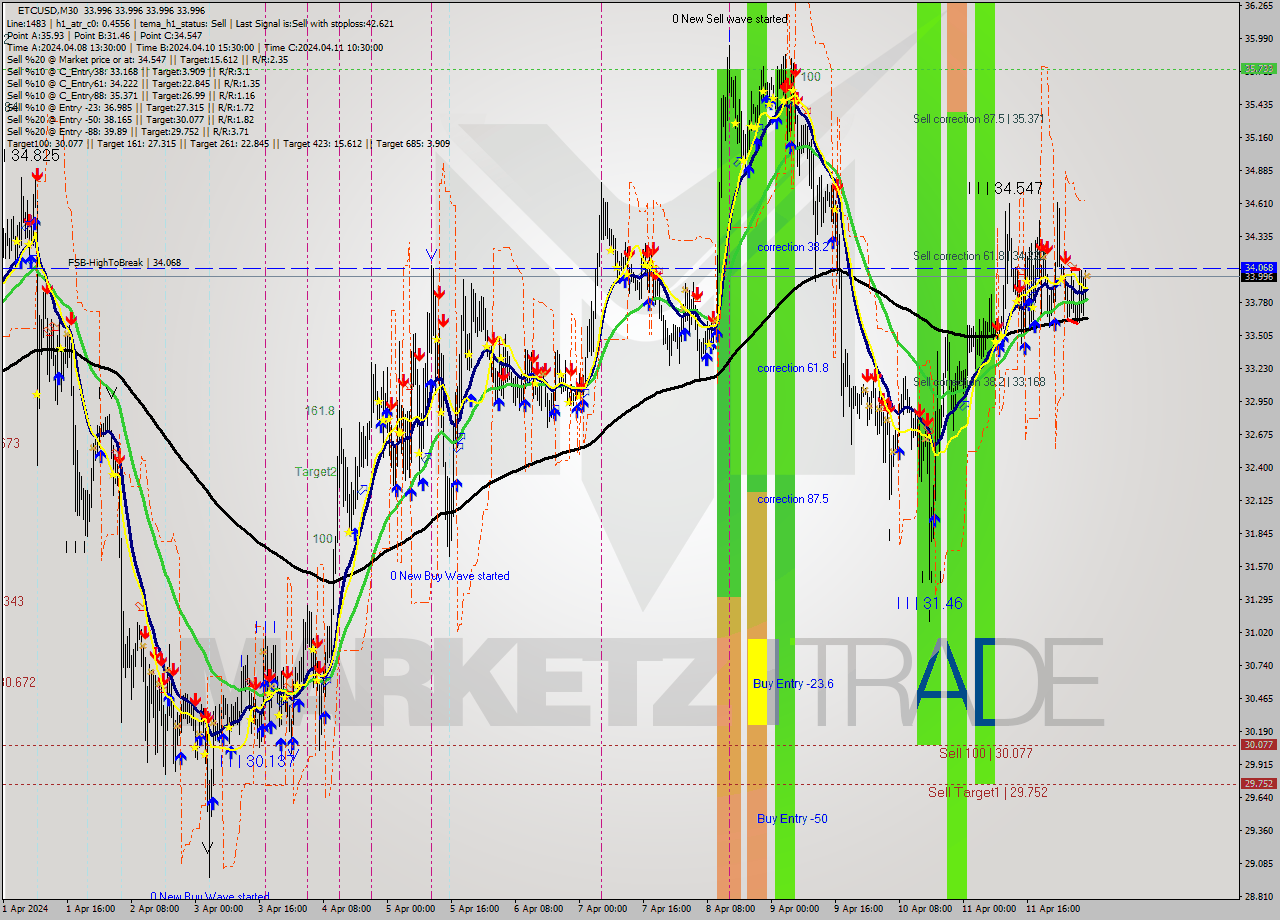Click '10 Apr 08:00' on time axis
1280x920 pixels.
pos(925,909)
